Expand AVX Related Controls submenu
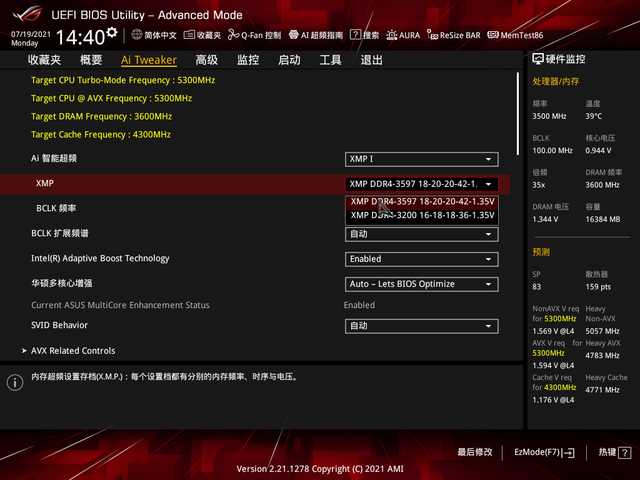Image resolution: width=640 pixels, height=480 pixels. (x=73, y=351)
